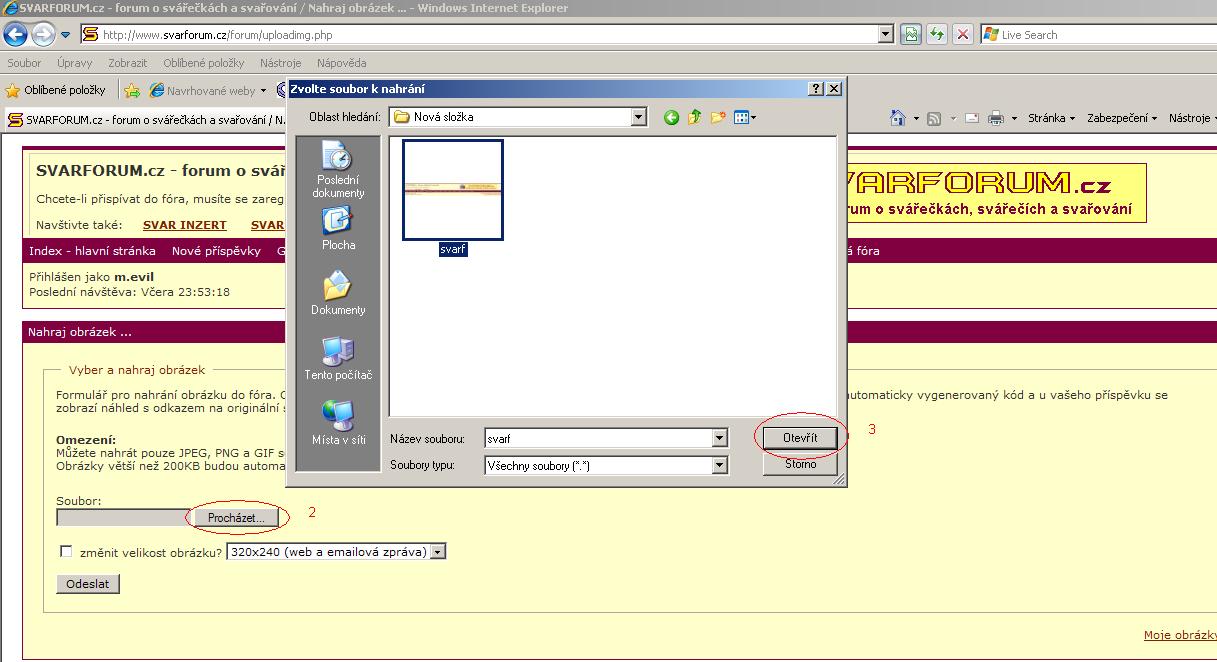Open Místa v síti in the places bar

[x=338, y=423]
